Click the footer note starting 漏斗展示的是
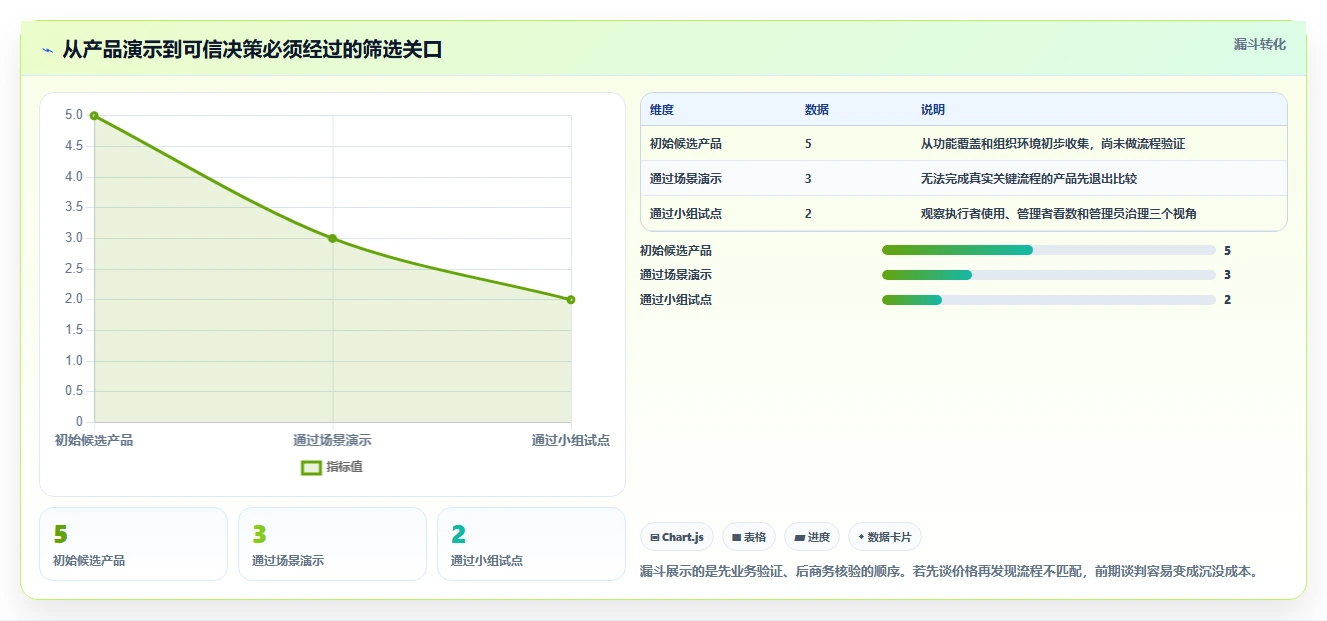 click(x=949, y=572)
